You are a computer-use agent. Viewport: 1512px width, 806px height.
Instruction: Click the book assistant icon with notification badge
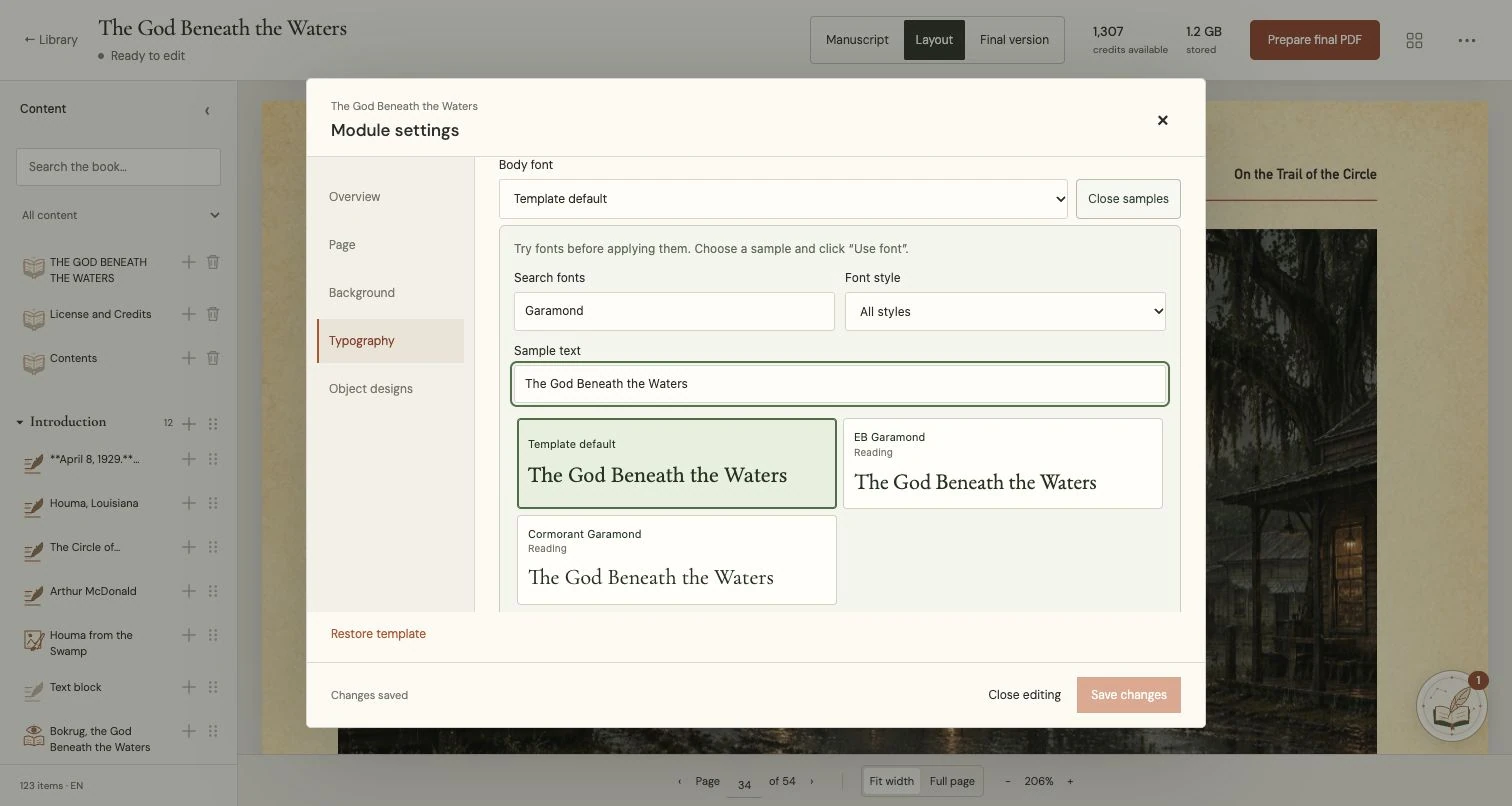[x=1451, y=705]
